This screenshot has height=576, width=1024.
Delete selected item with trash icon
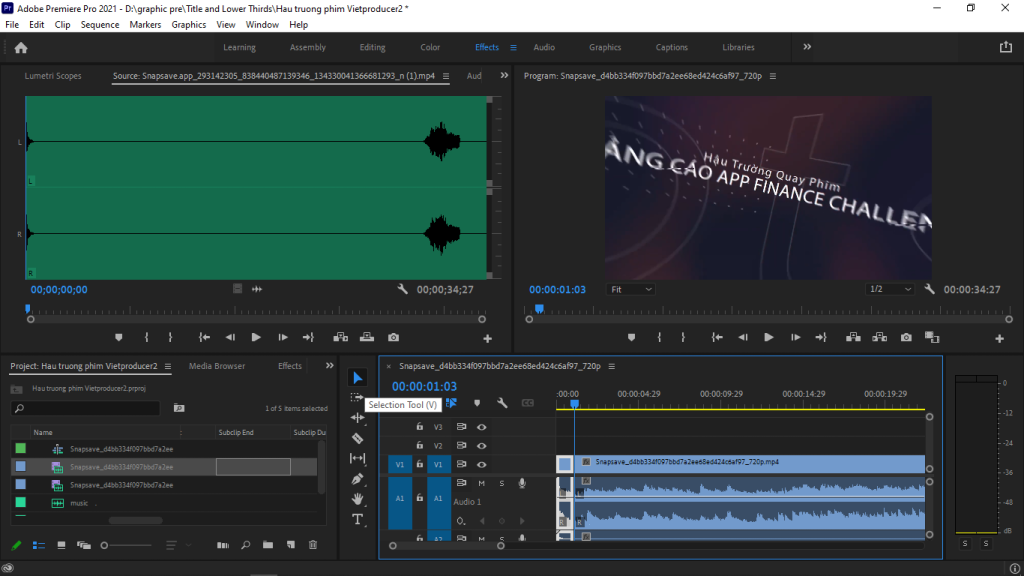coord(313,545)
